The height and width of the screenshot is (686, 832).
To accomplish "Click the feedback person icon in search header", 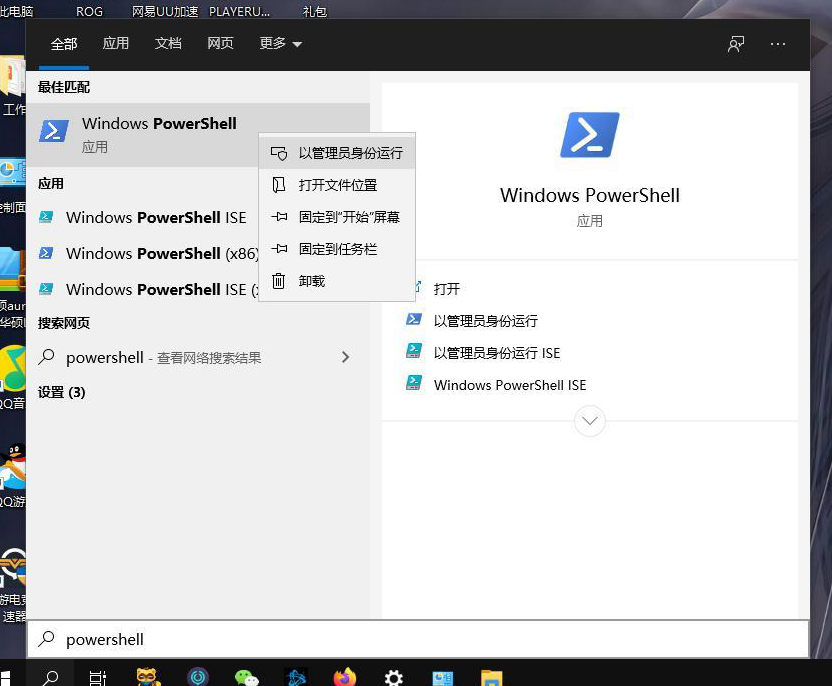I will (735, 44).
